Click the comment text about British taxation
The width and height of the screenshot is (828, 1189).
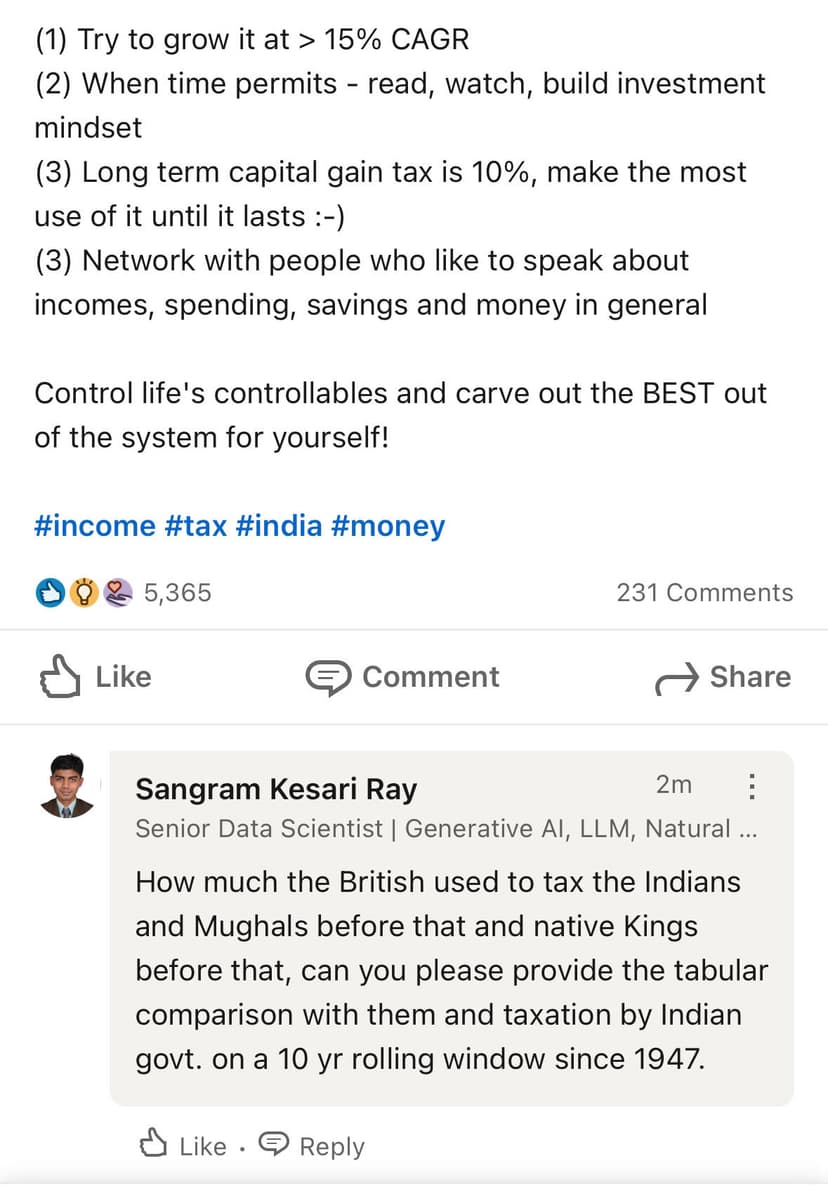tap(450, 970)
